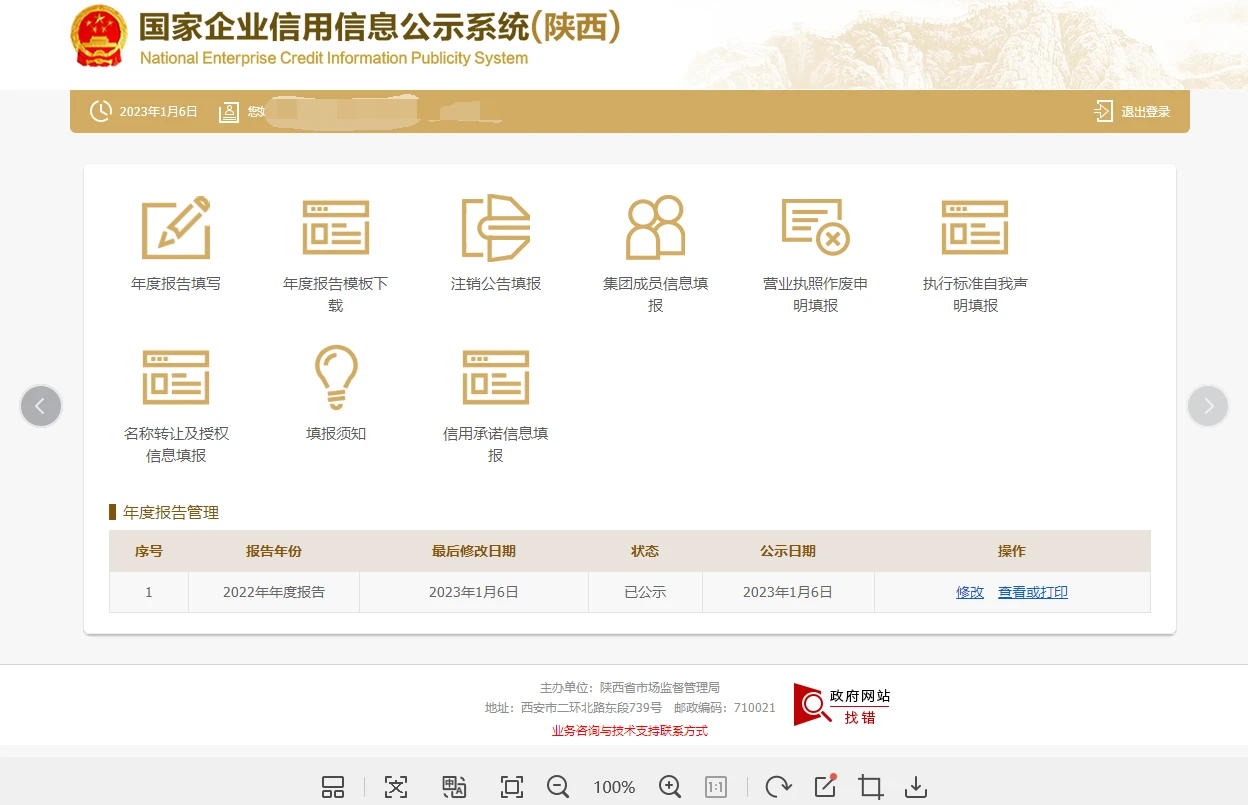Rotate the image clockwise
Viewport: 1248px width, 805px height.
point(778,787)
